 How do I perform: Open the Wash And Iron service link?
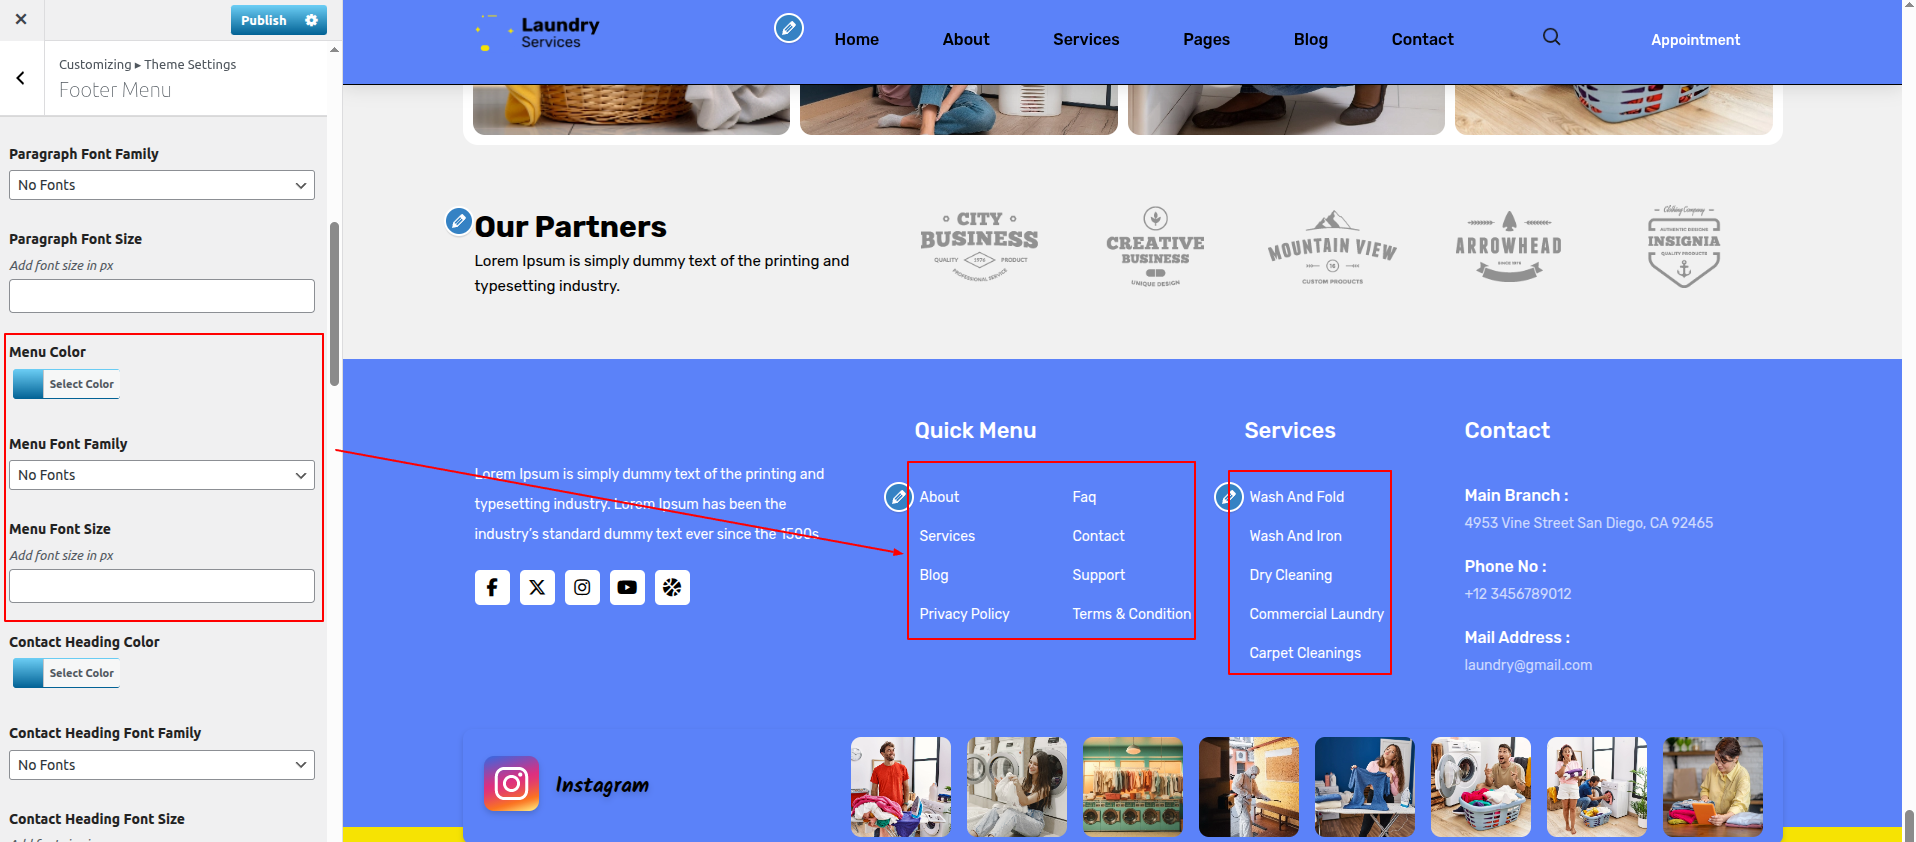[x=1295, y=536]
